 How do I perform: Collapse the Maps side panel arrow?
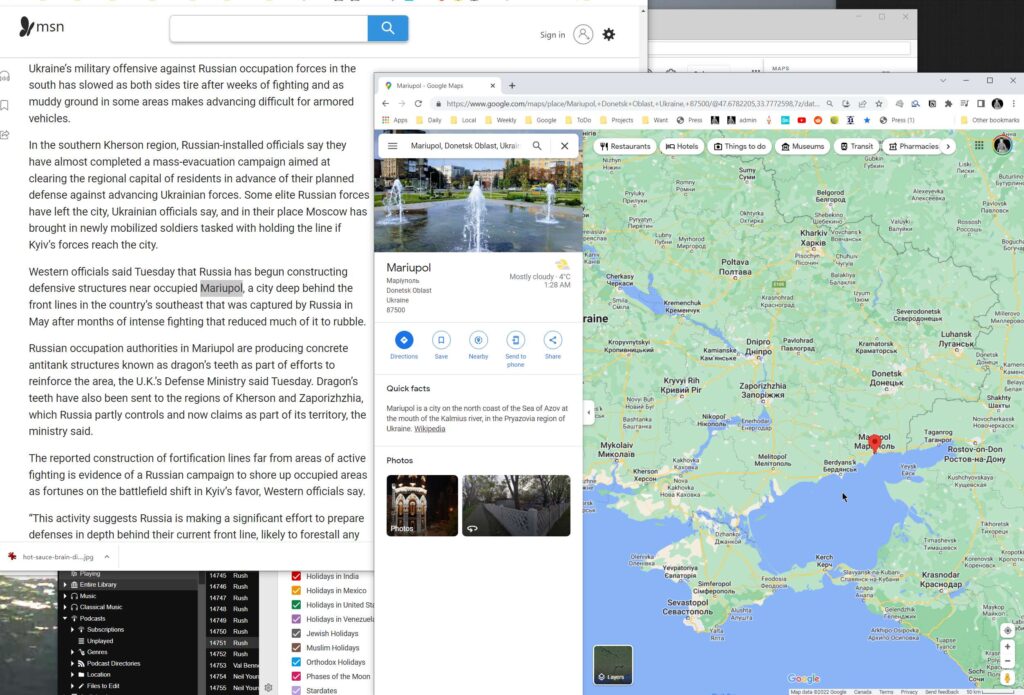588,410
